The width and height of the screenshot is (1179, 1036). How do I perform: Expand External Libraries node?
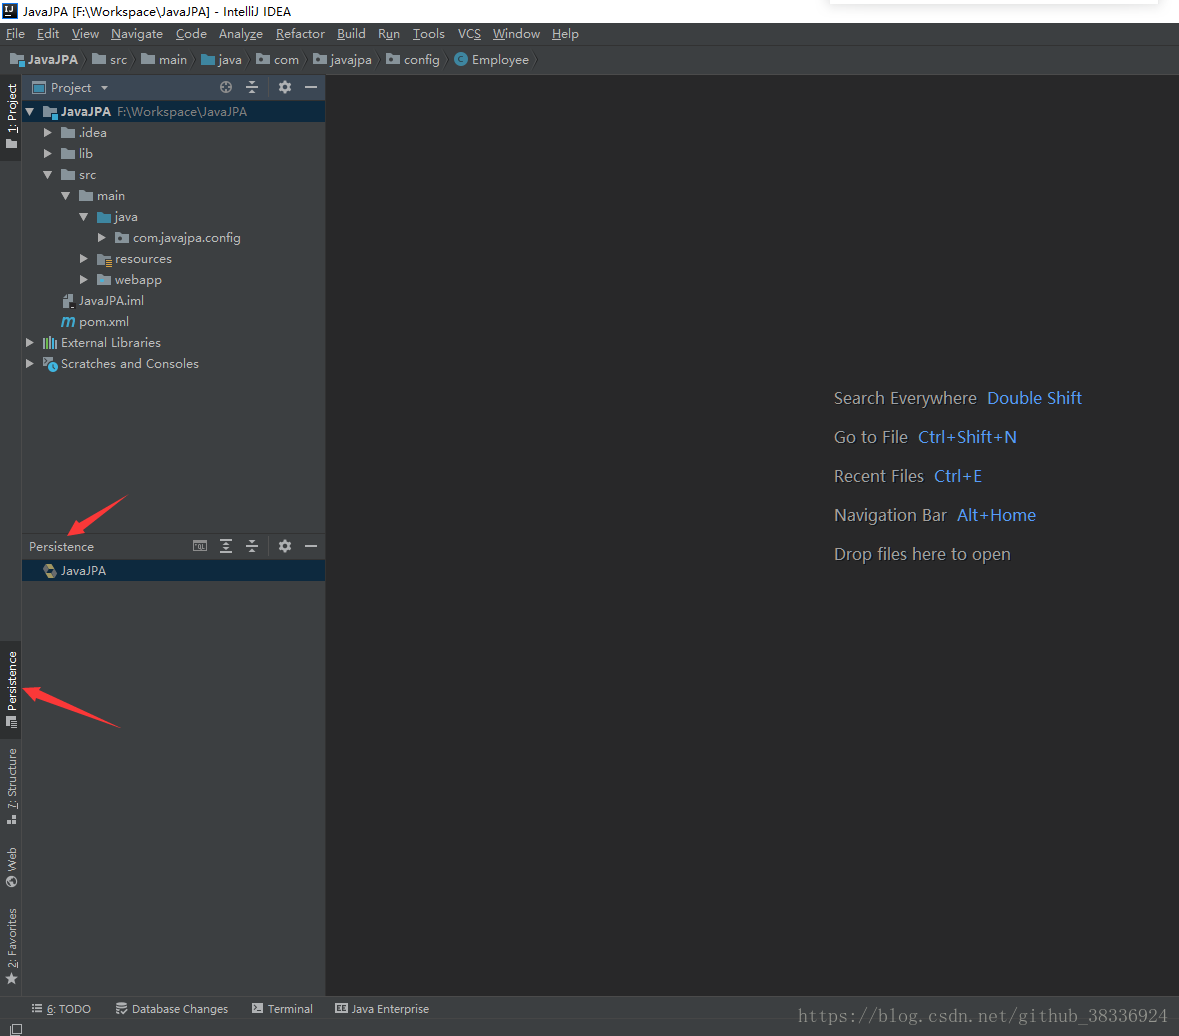(29, 343)
